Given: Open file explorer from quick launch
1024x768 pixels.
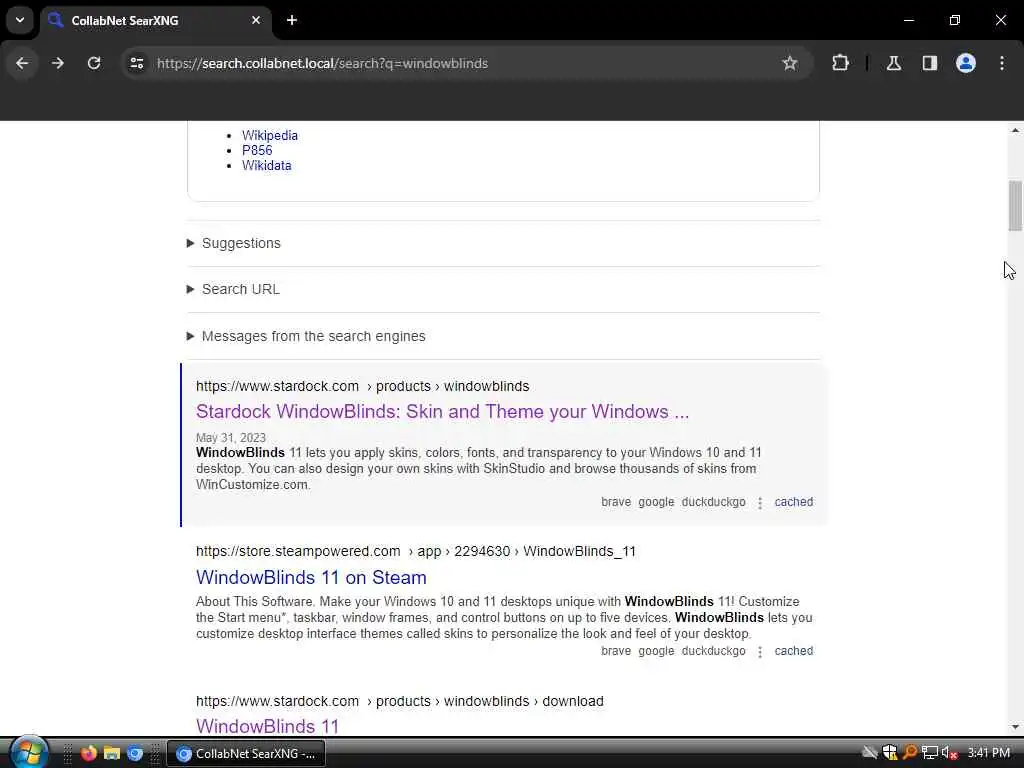Looking at the screenshot, I should 112,753.
